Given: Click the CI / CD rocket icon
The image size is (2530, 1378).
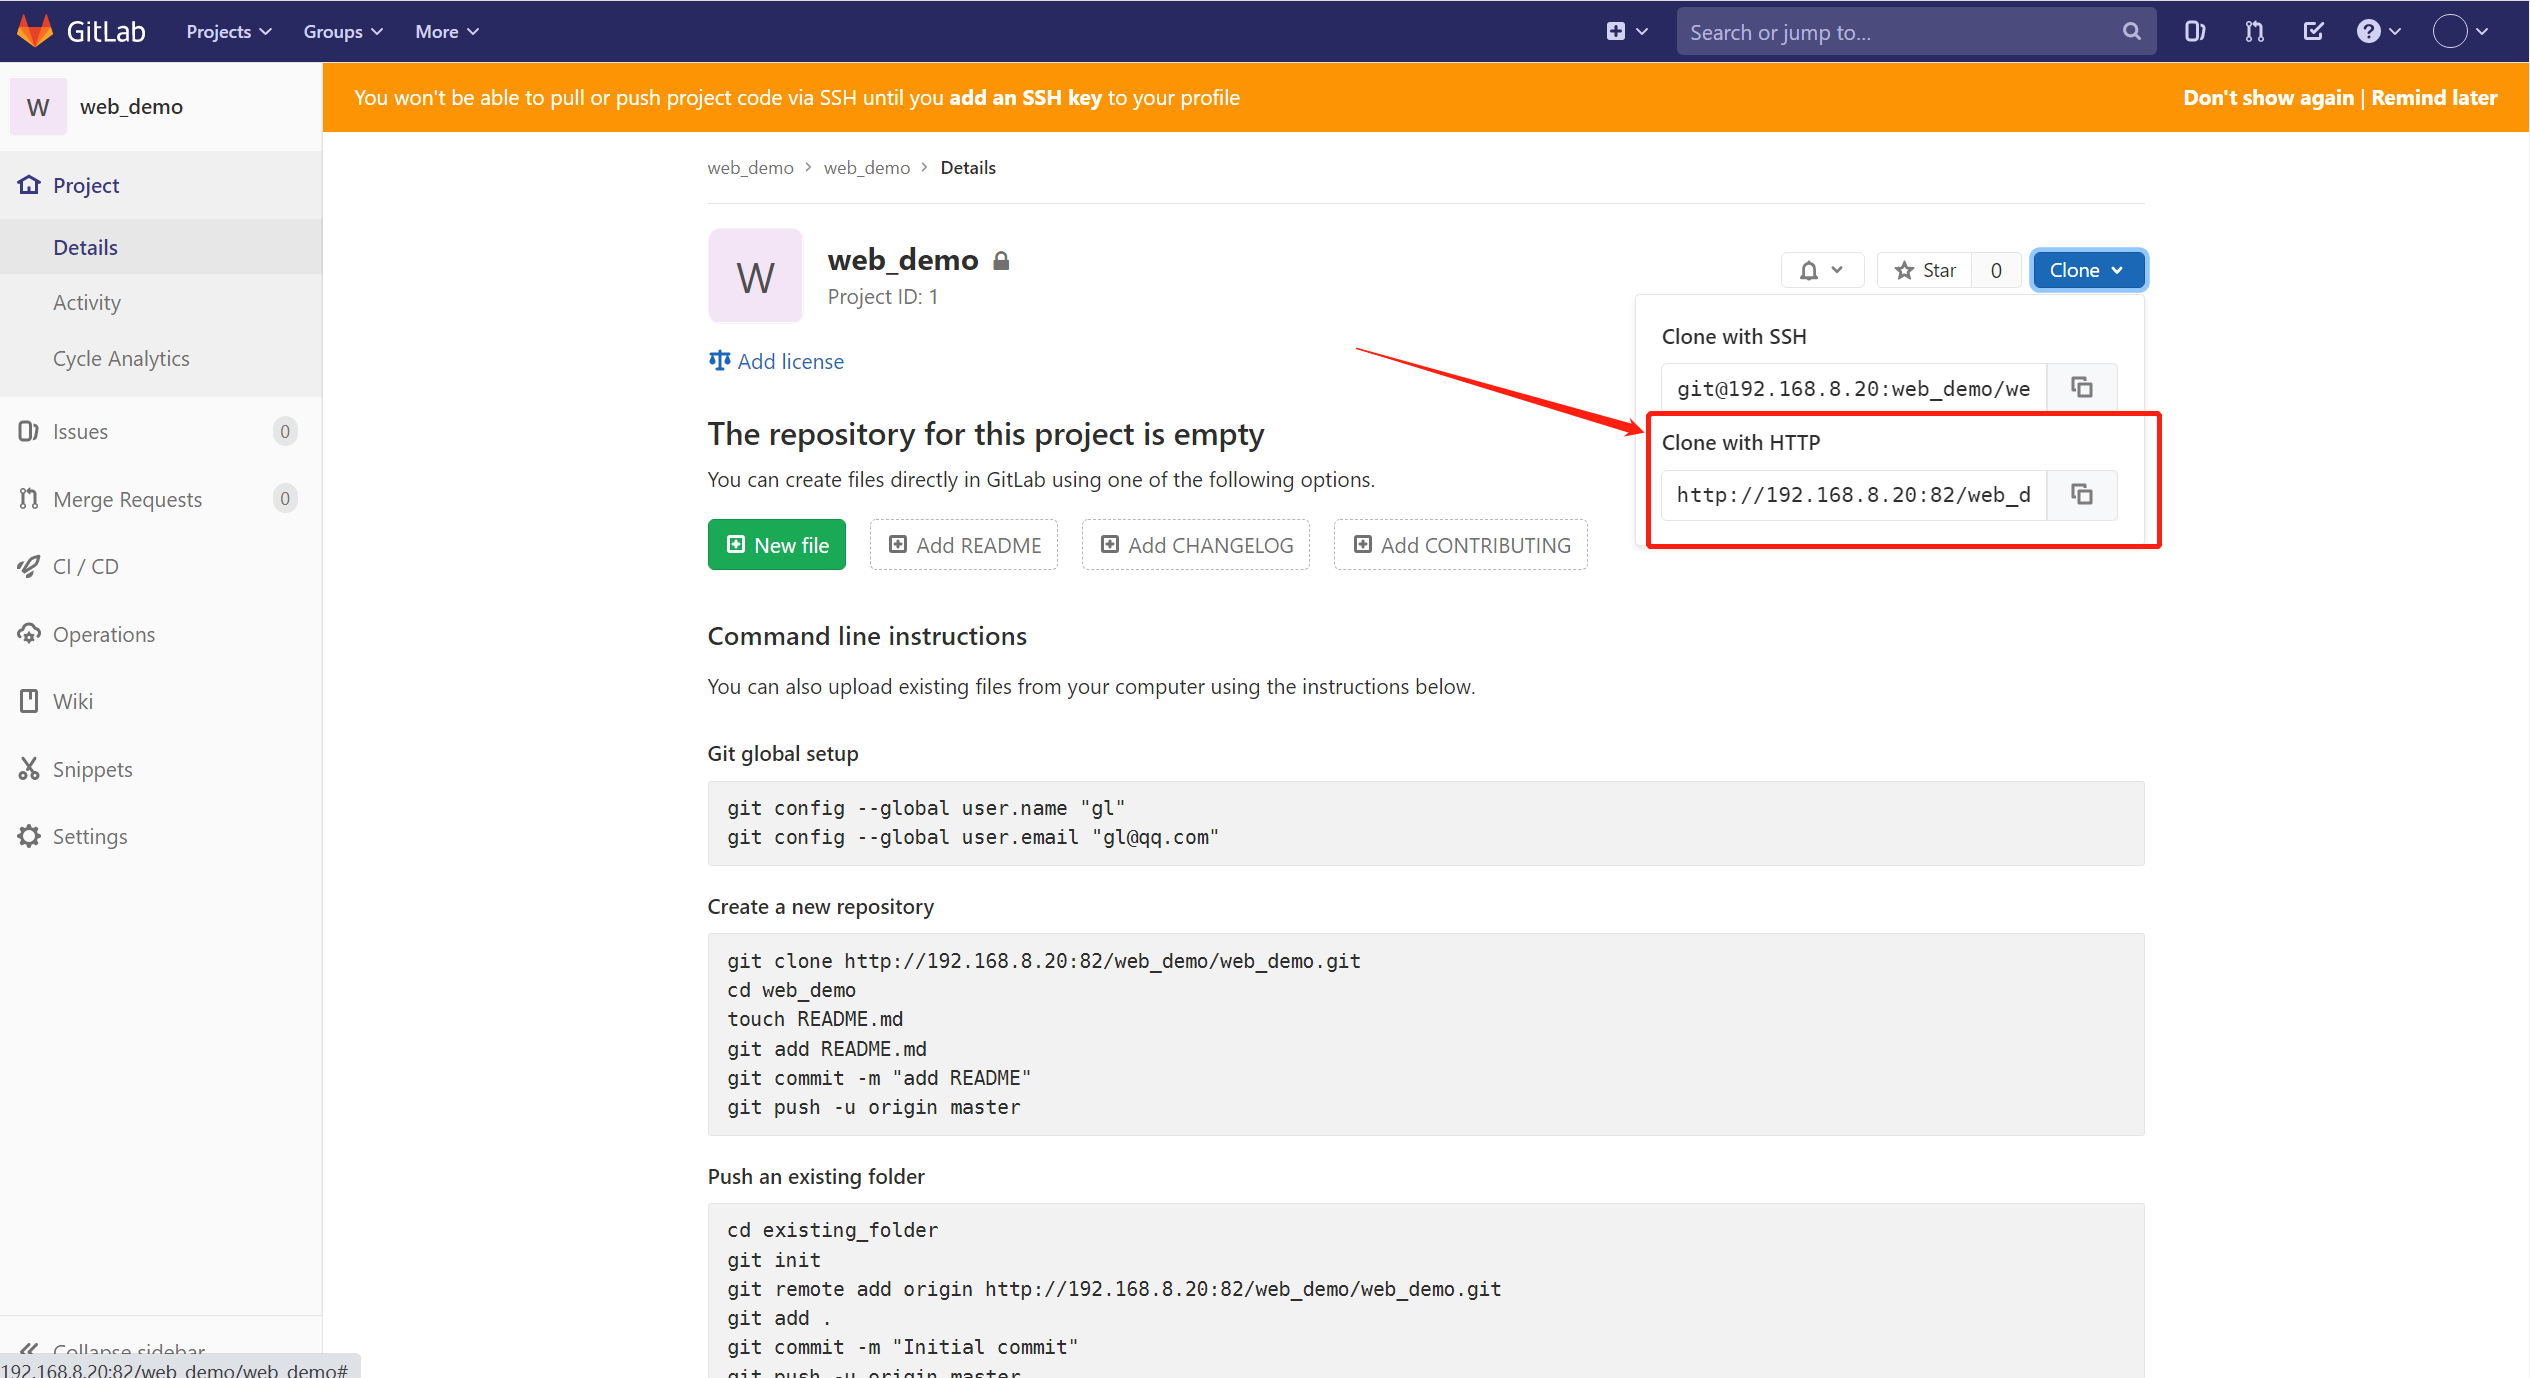Looking at the screenshot, I should [x=29, y=566].
